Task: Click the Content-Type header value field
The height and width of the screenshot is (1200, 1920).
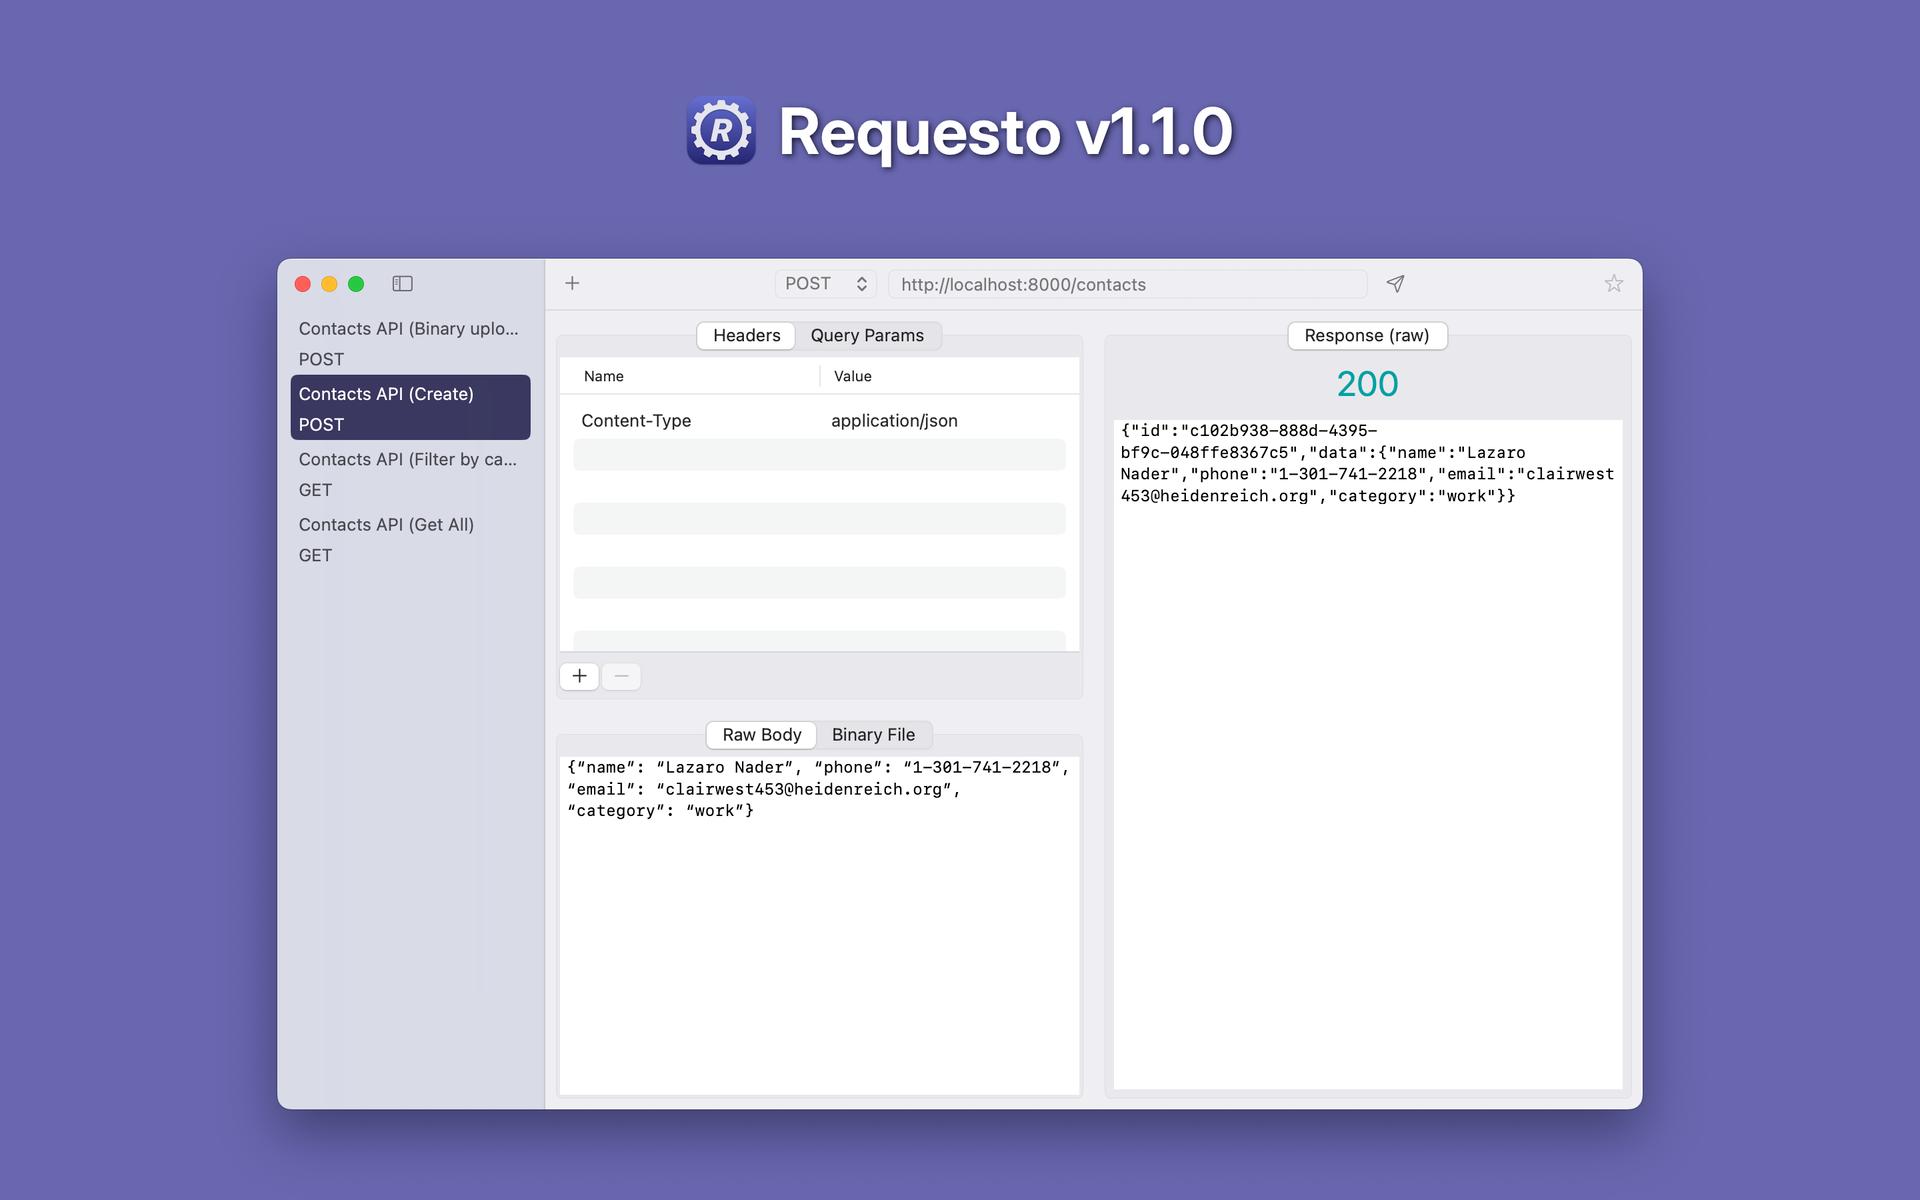Action: click(895, 420)
